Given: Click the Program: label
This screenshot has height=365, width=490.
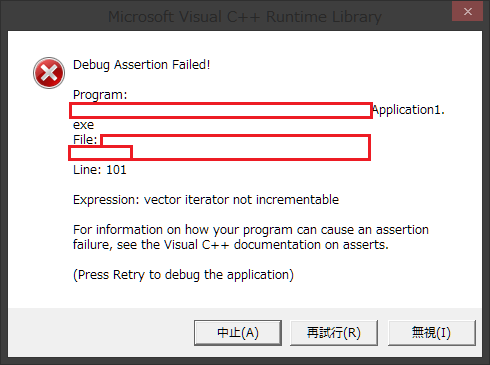Looking at the screenshot, I should pos(100,95).
